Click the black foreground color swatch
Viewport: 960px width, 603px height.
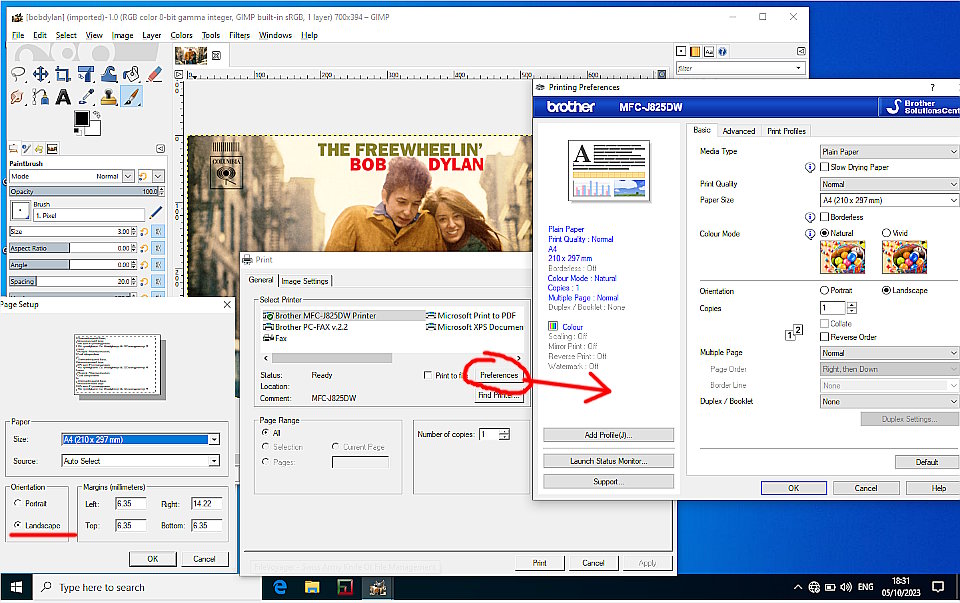click(81, 119)
